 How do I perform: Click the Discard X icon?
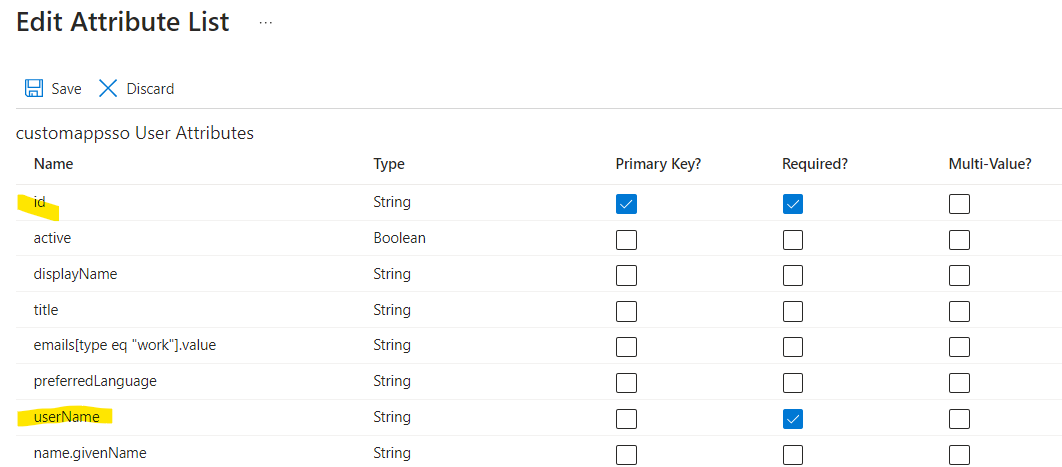(108, 89)
